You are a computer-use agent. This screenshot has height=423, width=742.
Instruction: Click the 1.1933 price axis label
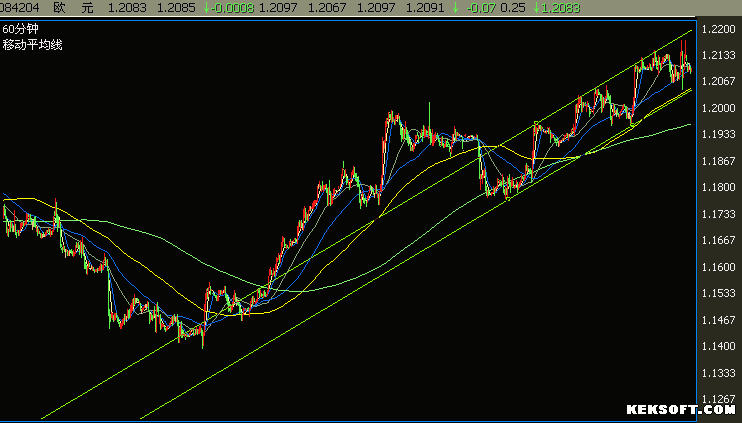coord(718,134)
